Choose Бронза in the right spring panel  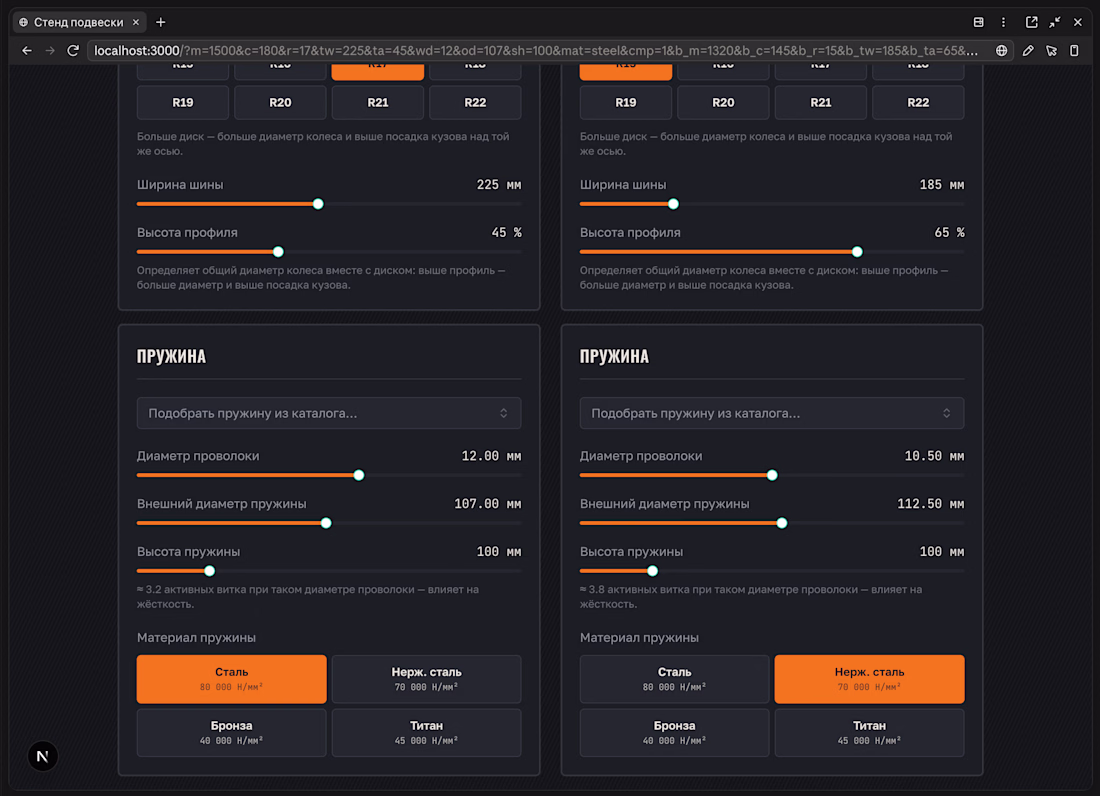click(x=674, y=733)
